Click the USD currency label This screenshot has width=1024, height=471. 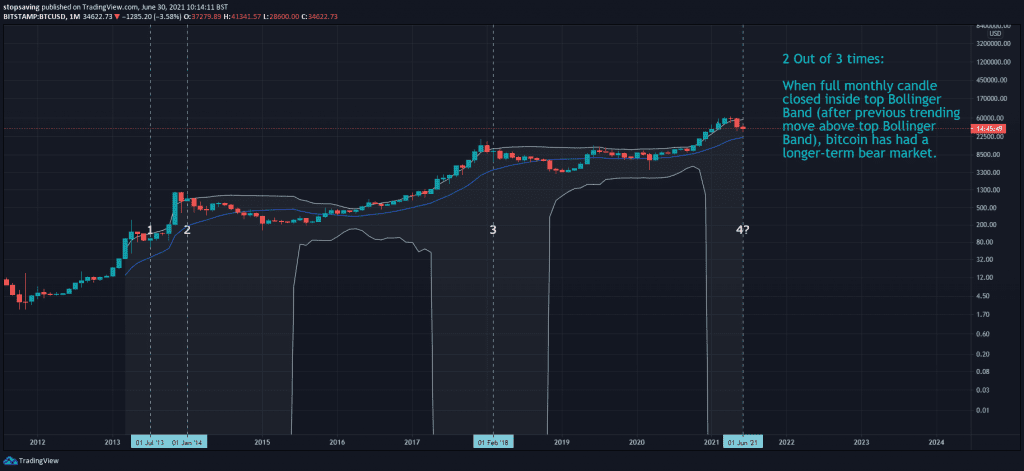click(995, 33)
